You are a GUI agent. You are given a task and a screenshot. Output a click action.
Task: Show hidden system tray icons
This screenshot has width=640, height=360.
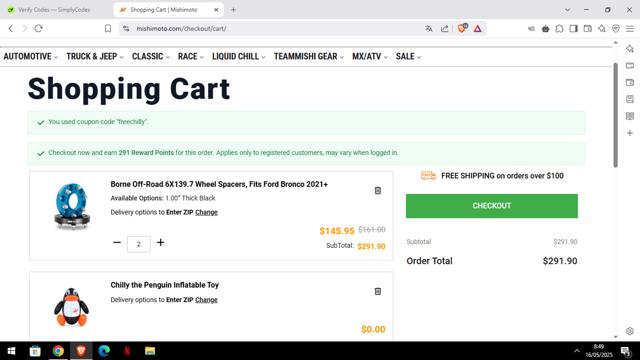[577, 351]
